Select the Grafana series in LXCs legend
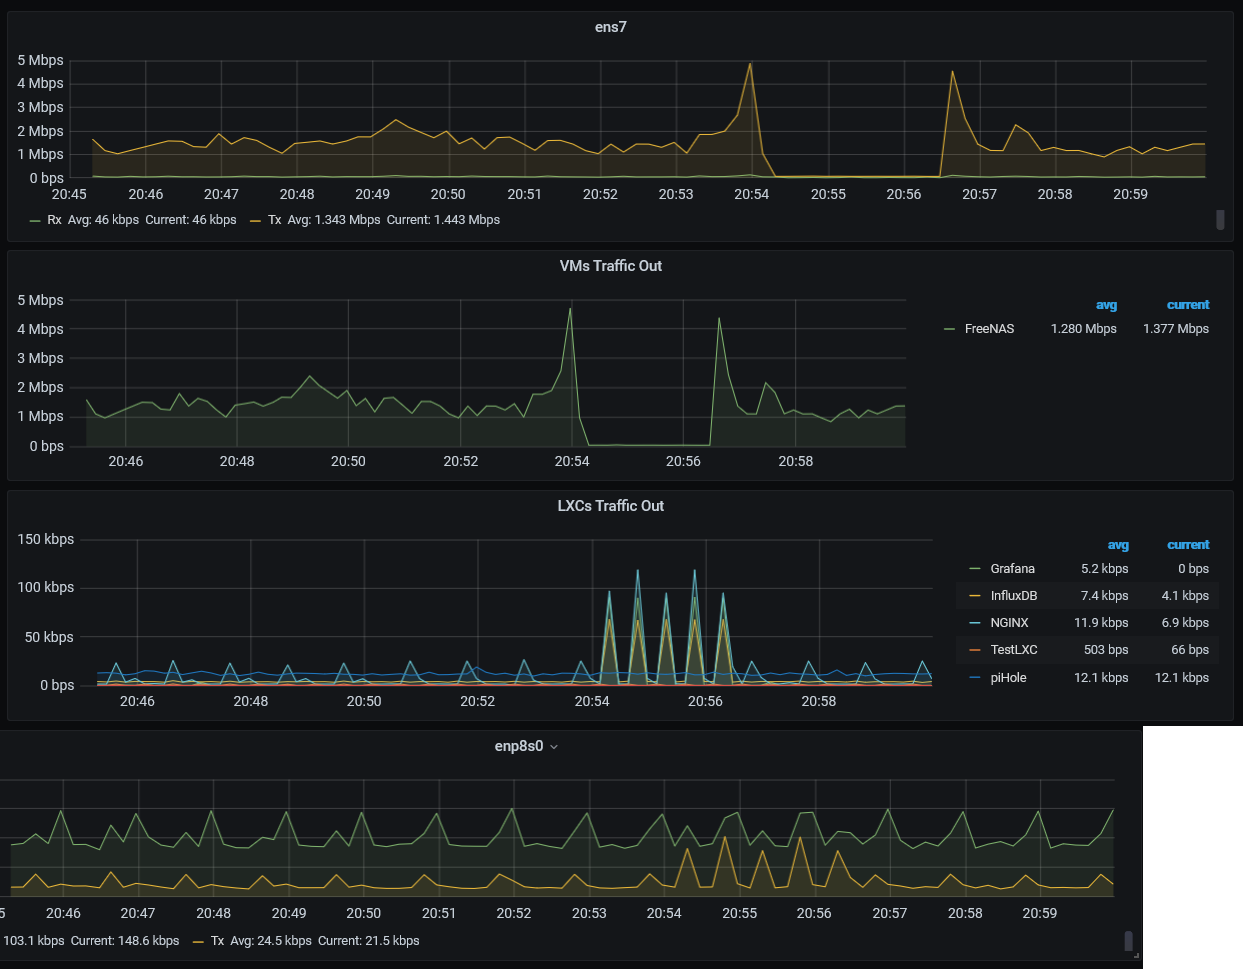The height and width of the screenshot is (971, 1243). coord(1012,569)
